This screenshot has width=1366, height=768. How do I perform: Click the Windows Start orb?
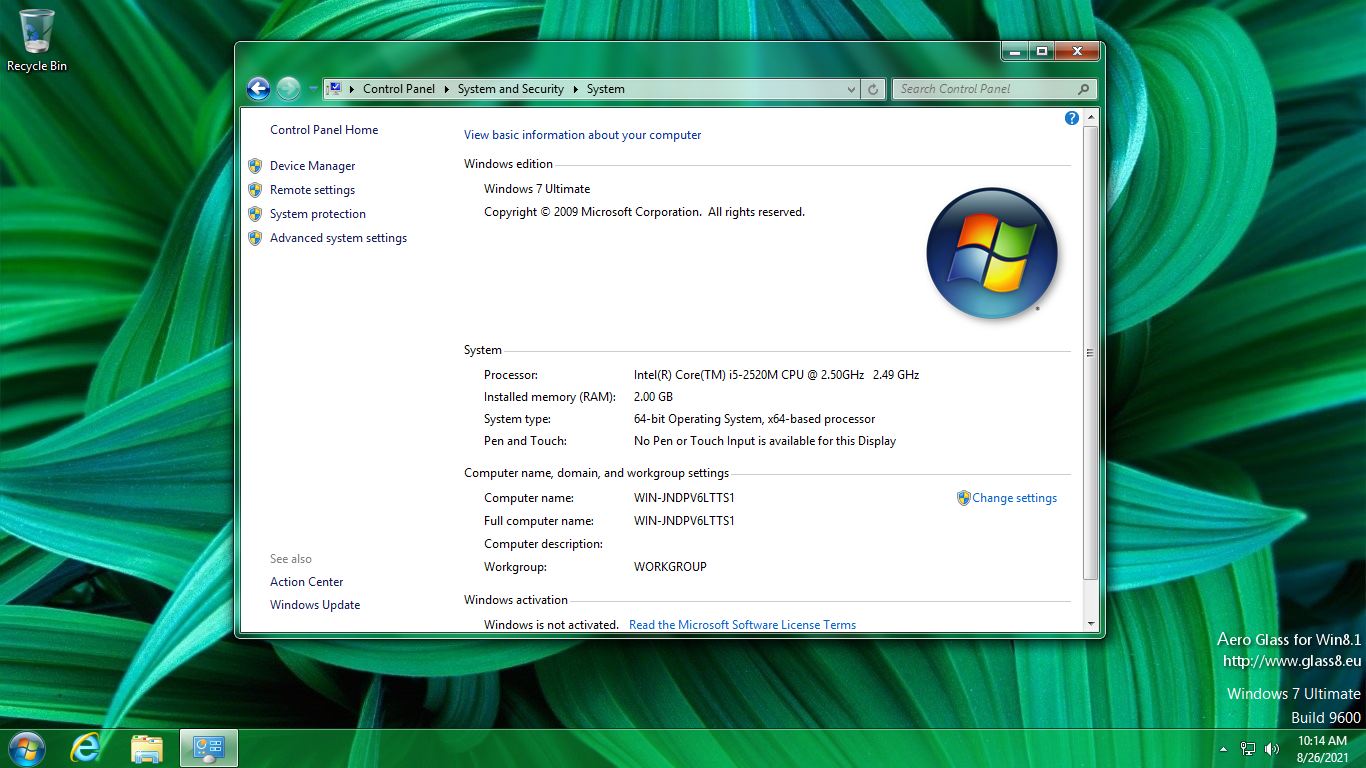click(25, 748)
